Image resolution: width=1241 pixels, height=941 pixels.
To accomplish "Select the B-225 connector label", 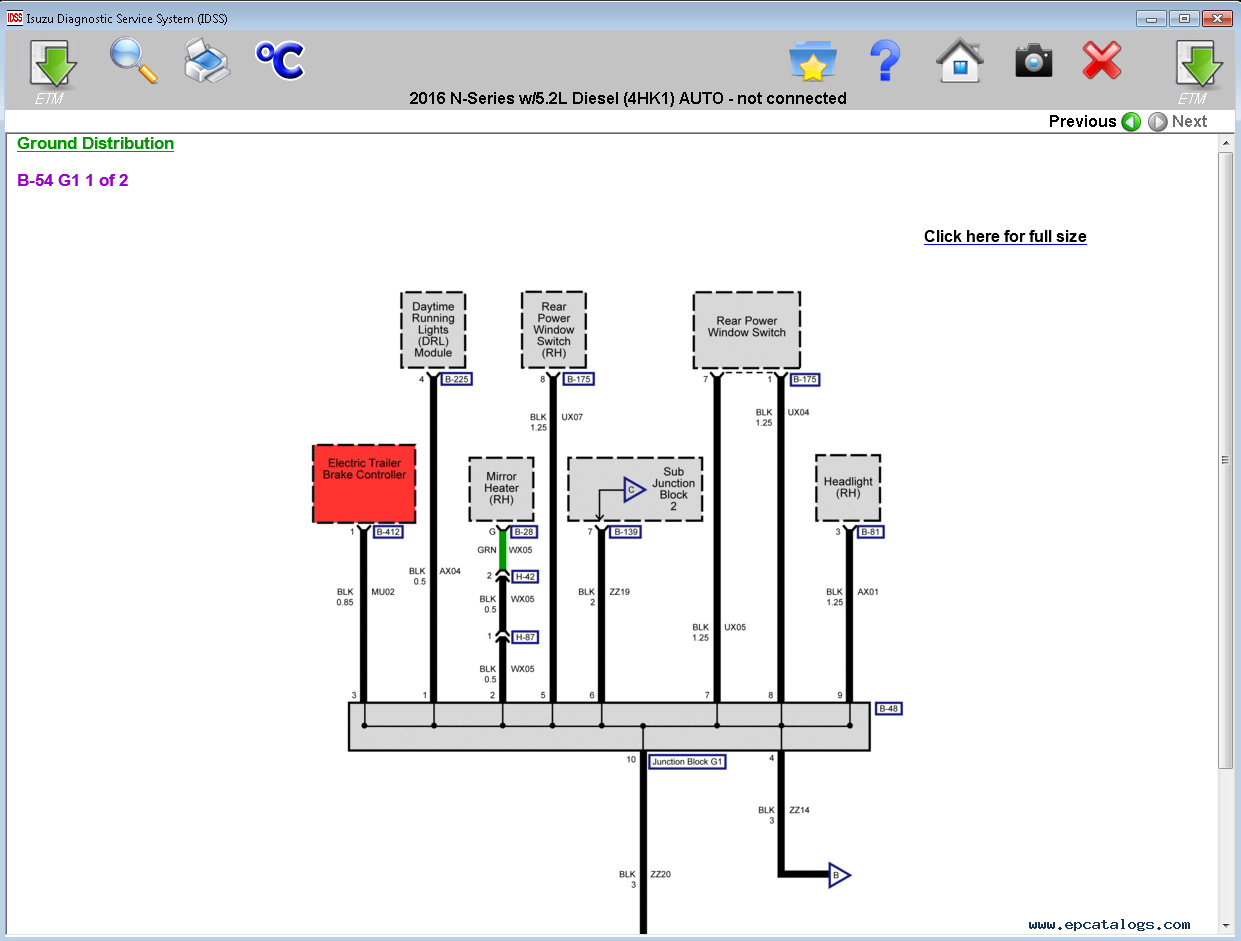I will pos(456,379).
